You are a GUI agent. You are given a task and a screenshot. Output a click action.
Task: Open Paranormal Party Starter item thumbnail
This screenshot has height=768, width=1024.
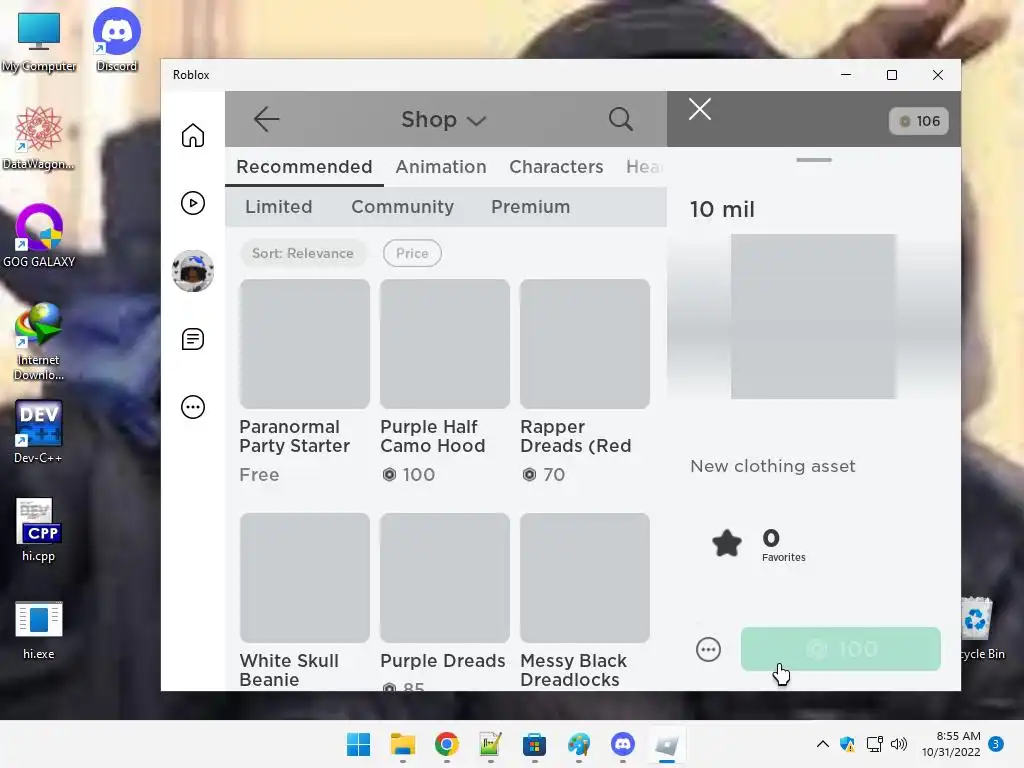304,344
